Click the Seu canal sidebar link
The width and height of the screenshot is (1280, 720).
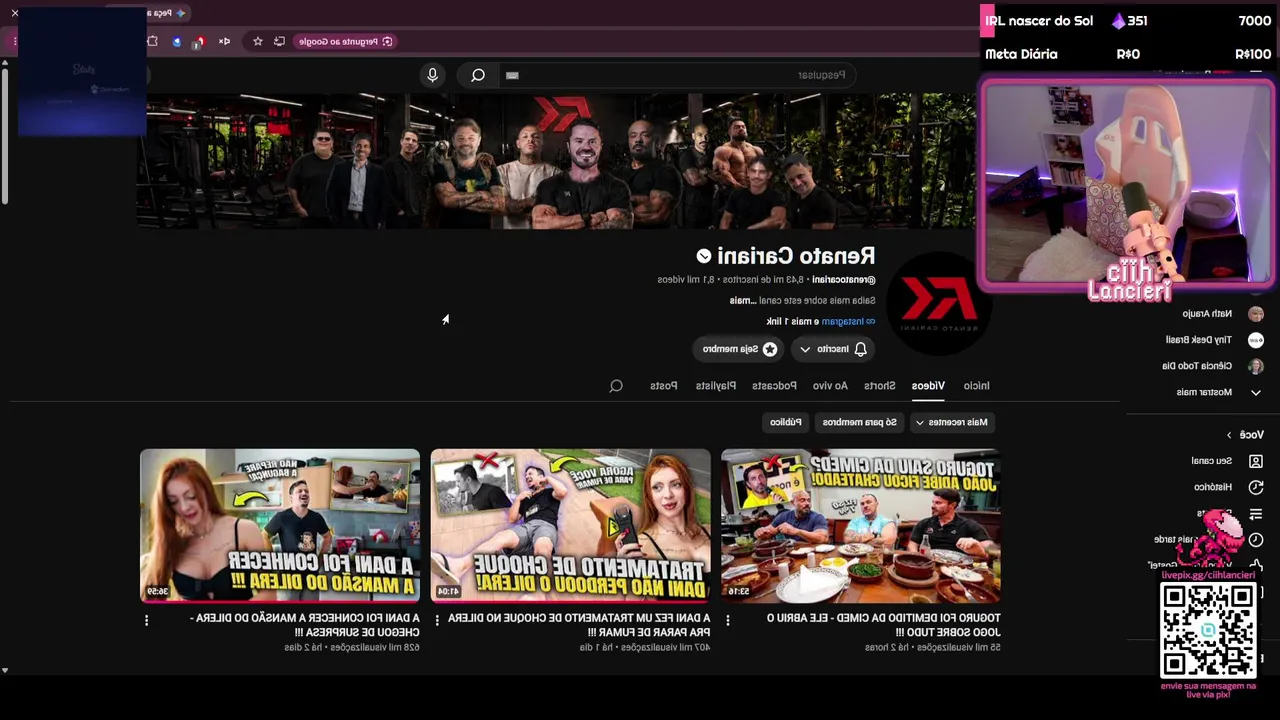coord(1211,461)
